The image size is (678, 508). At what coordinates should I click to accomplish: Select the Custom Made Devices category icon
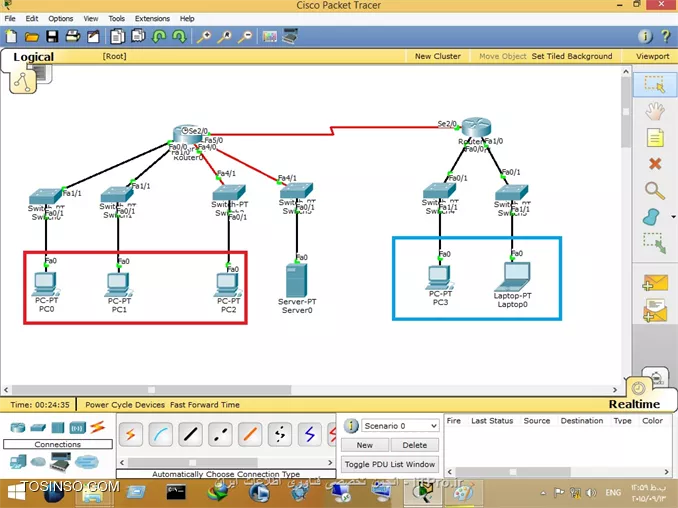(60, 462)
